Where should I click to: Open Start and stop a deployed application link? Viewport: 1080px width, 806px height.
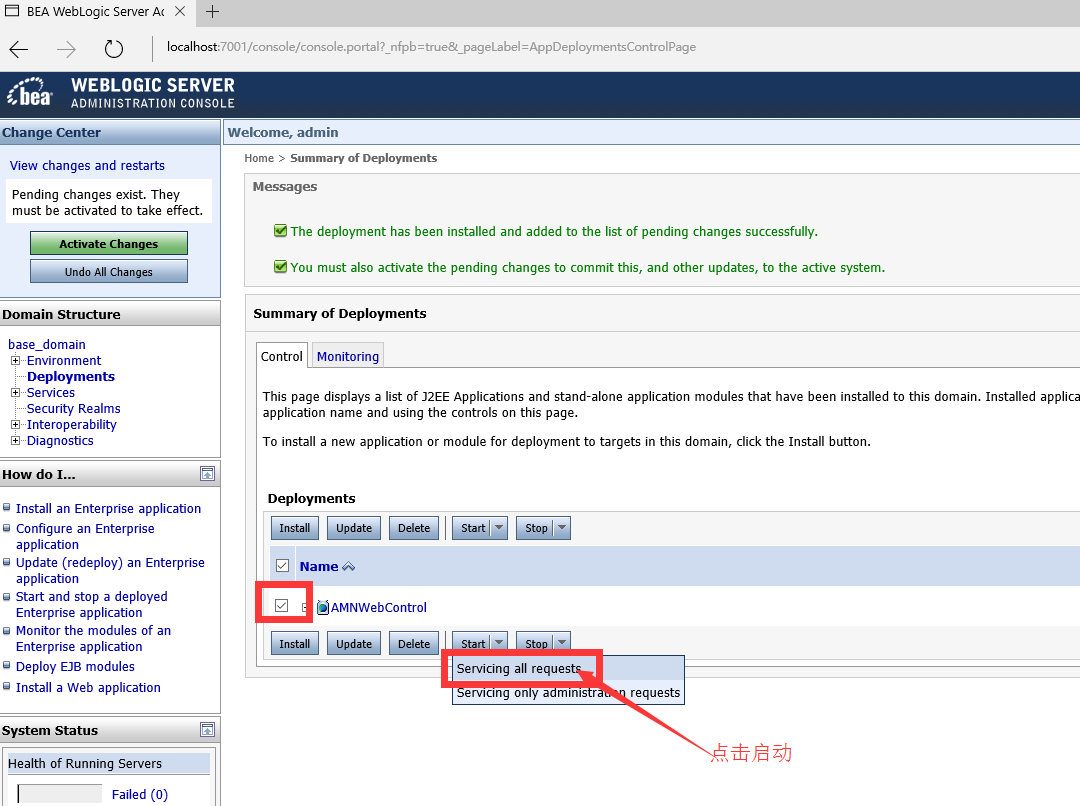[92, 604]
